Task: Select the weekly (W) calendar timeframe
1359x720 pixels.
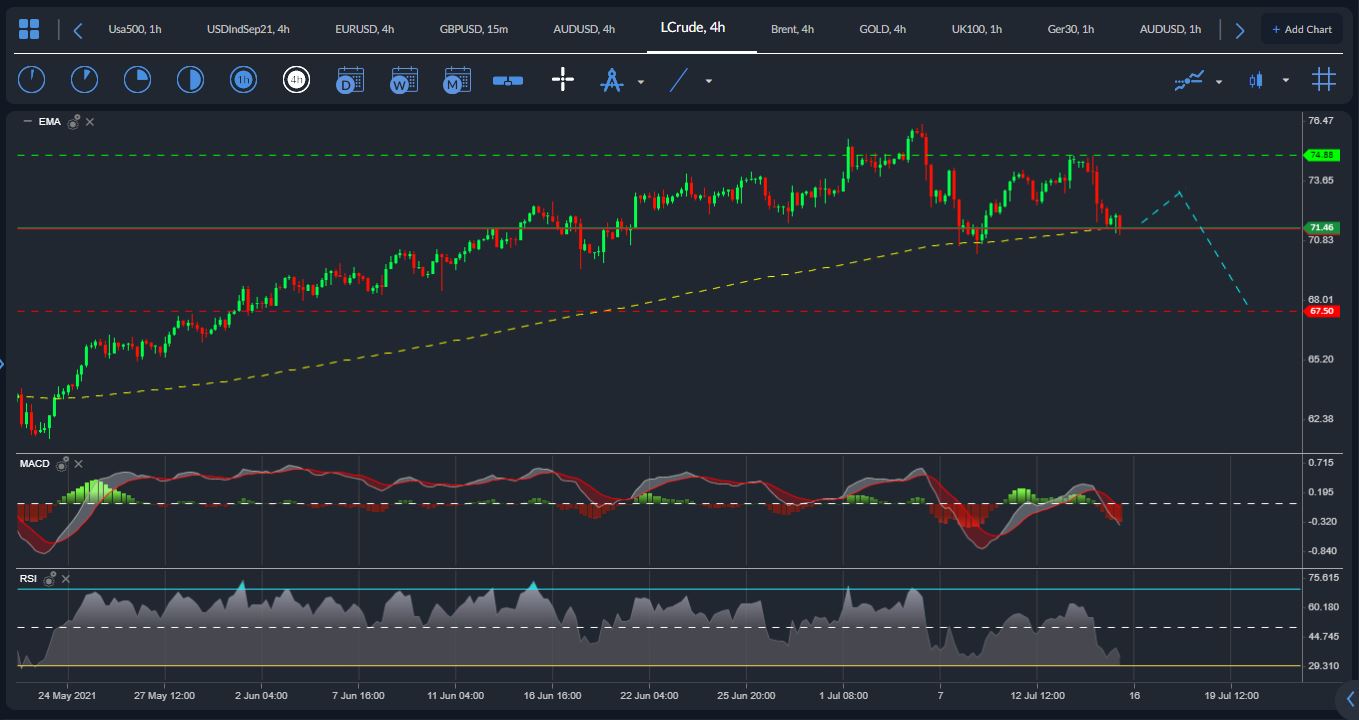Action: point(404,80)
